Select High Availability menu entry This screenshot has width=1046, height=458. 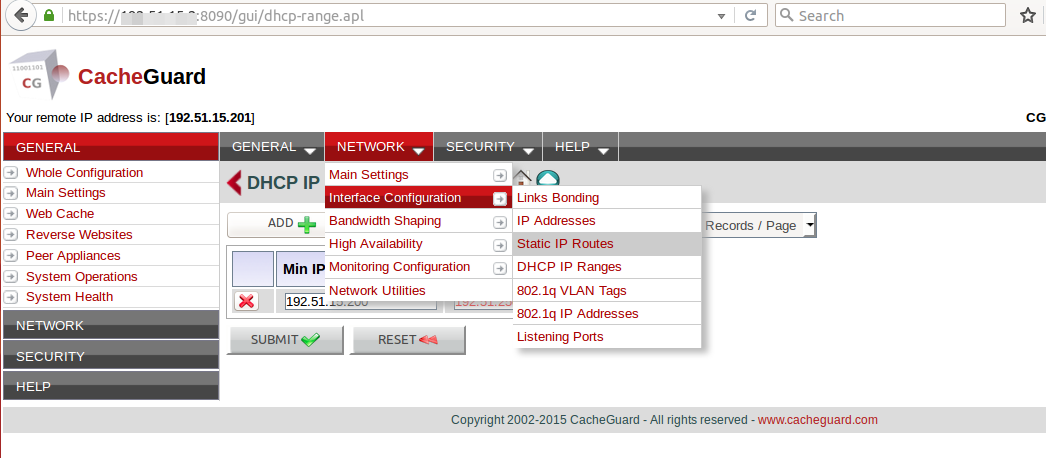pyautogui.click(x=418, y=244)
